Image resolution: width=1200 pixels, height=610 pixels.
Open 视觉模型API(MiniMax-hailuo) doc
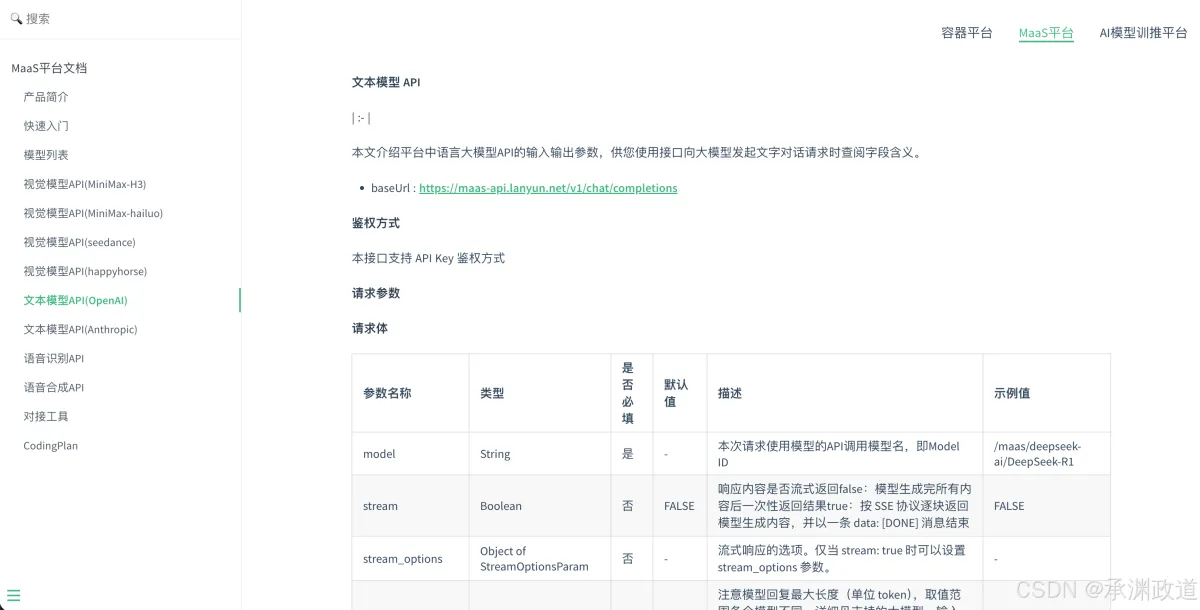pos(93,213)
